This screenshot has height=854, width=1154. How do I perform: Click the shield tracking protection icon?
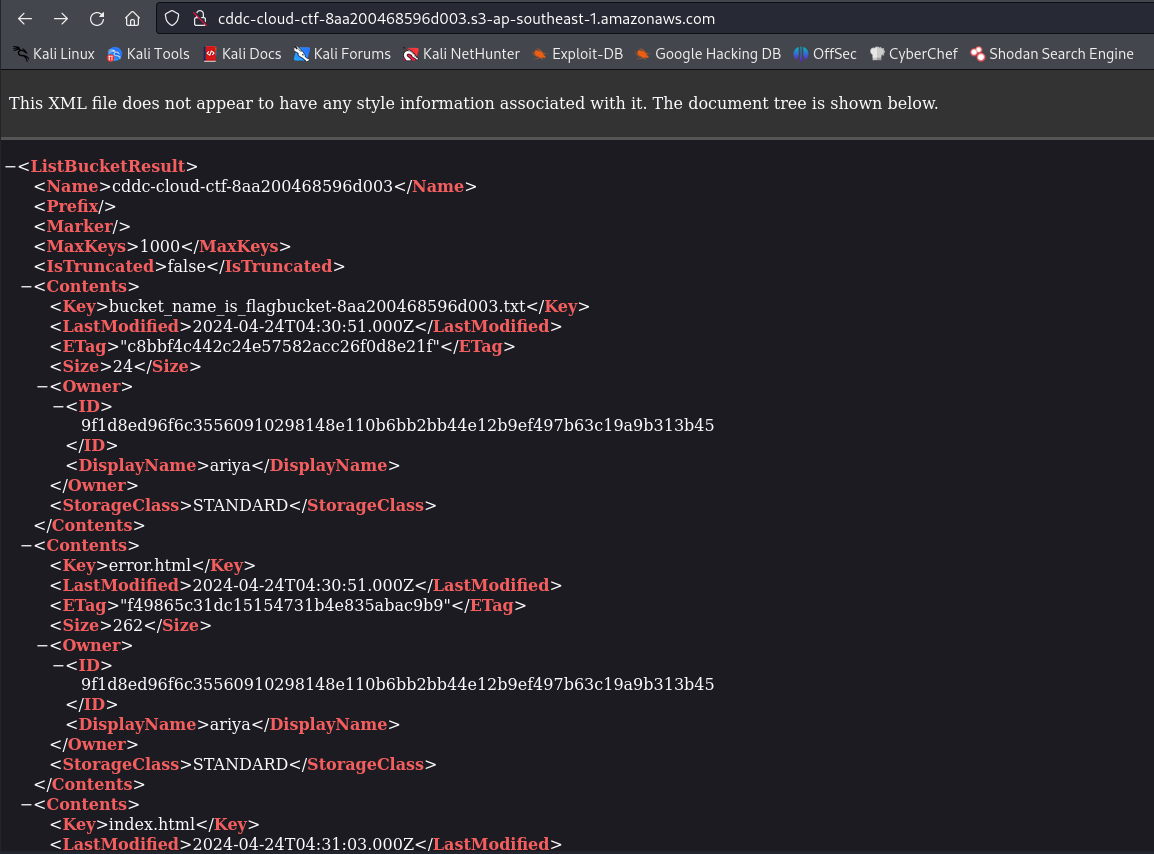(x=172, y=19)
